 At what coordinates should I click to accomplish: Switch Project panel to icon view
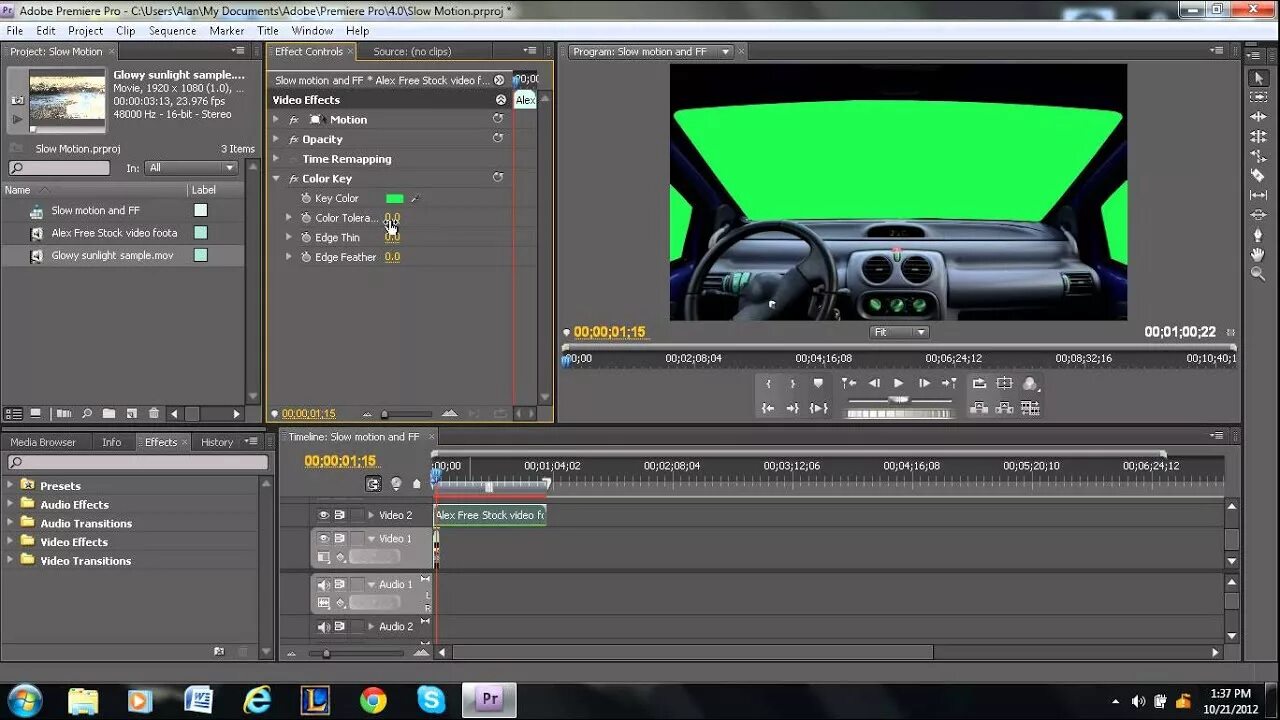pyautogui.click(x=36, y=414)
